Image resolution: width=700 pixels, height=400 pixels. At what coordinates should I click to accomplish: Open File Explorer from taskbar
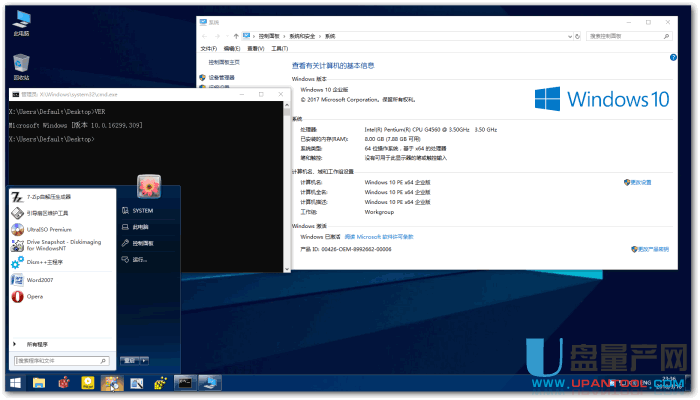(x=40, y=382)
